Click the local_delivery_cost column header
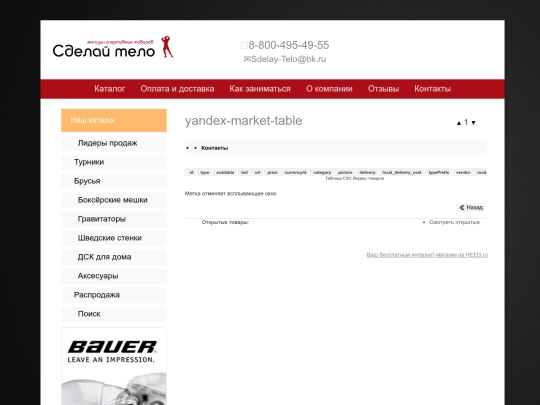540x405 pixels. tap(402, 172)
